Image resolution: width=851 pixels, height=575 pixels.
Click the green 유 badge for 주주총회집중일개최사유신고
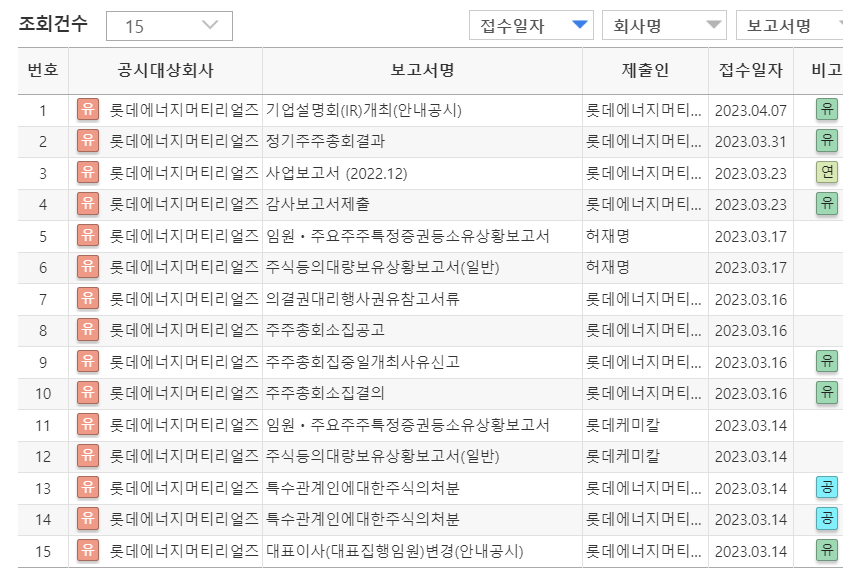tap(827, 361)
